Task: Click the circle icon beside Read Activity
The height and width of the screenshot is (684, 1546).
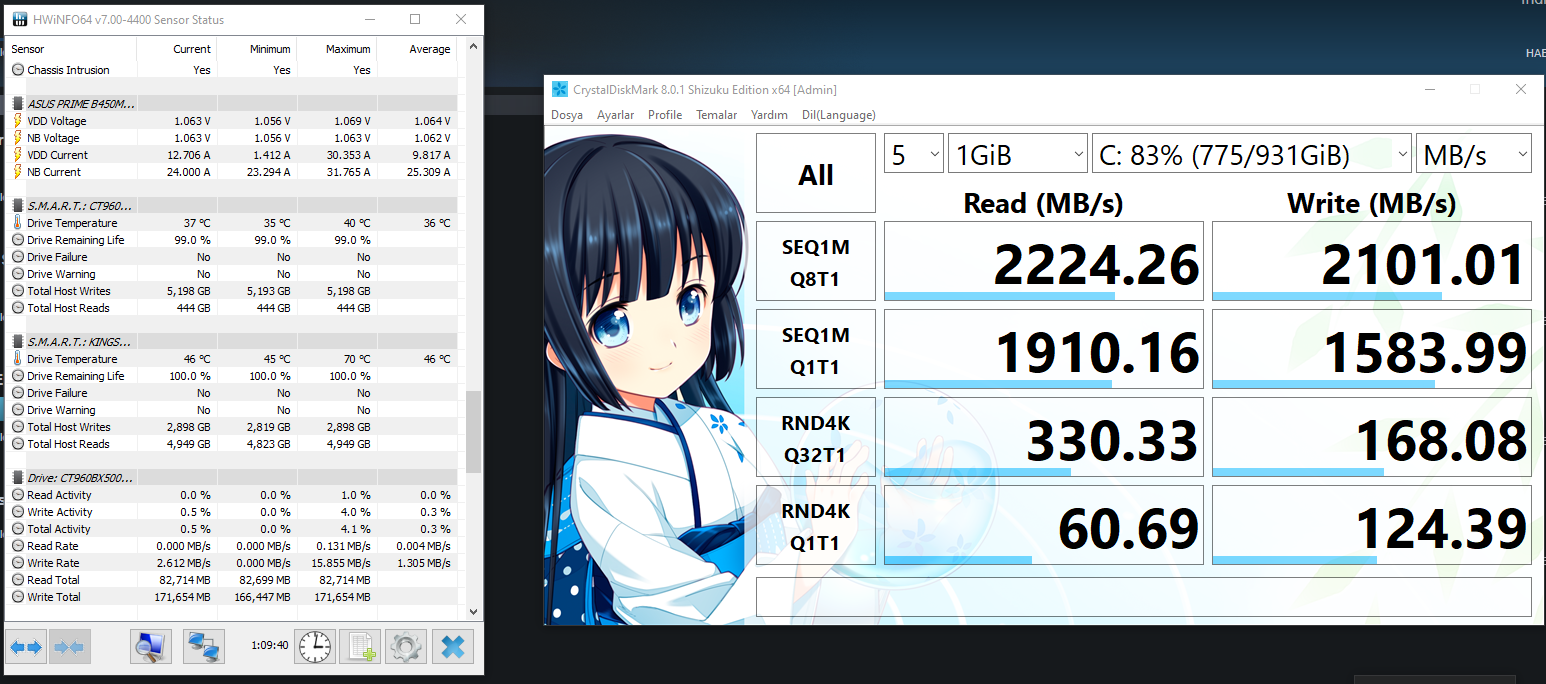Action: point(18,495)
